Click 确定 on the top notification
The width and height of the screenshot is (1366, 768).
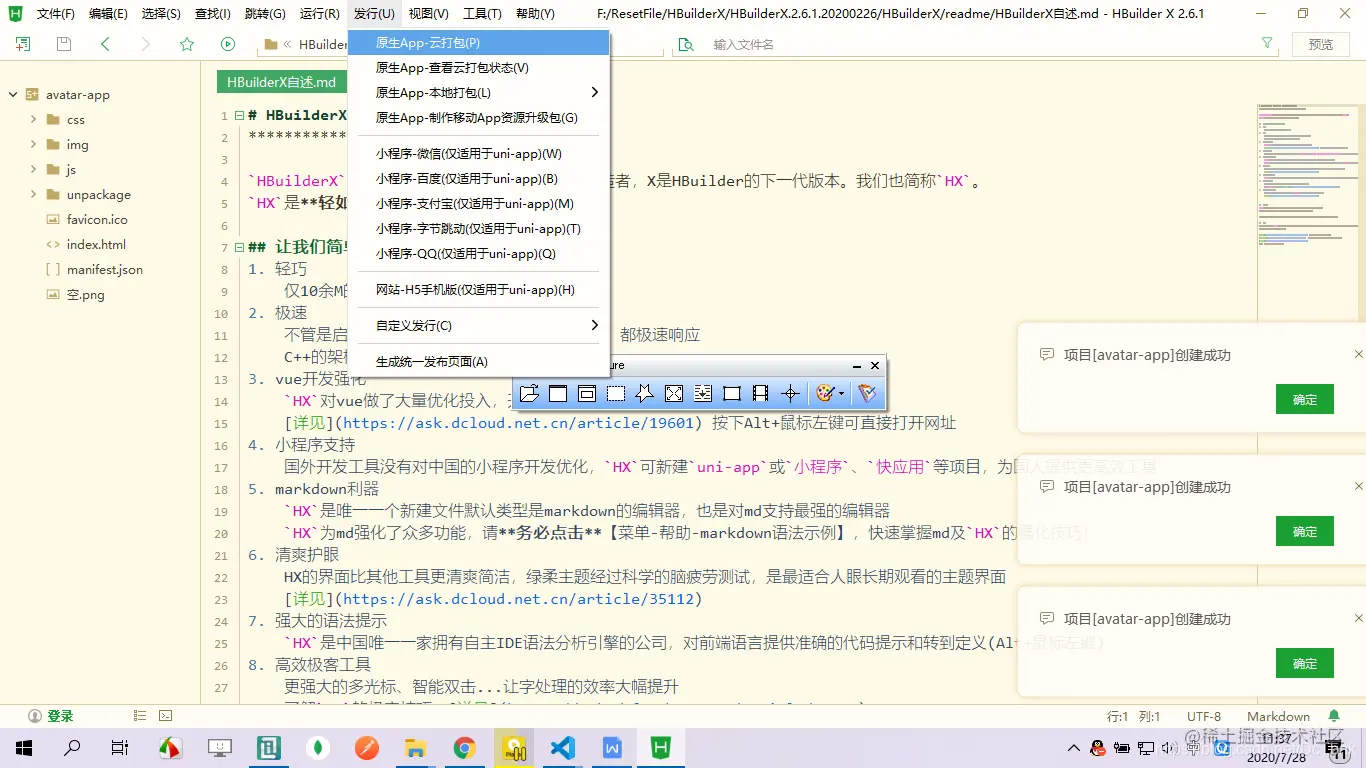1304,398
